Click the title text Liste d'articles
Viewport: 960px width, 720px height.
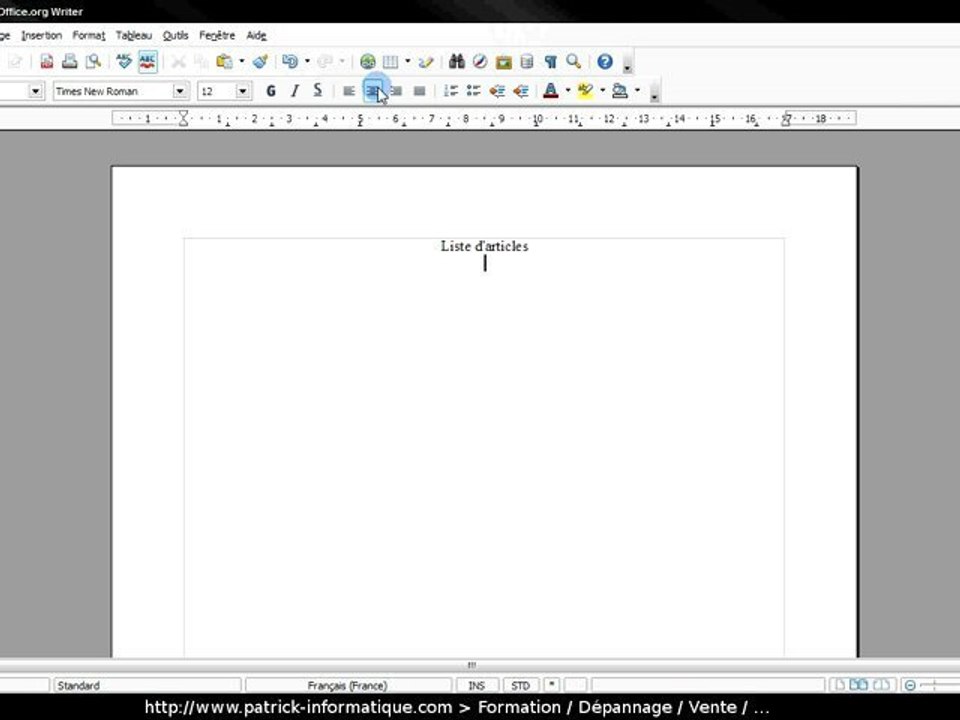click(484, 246)
